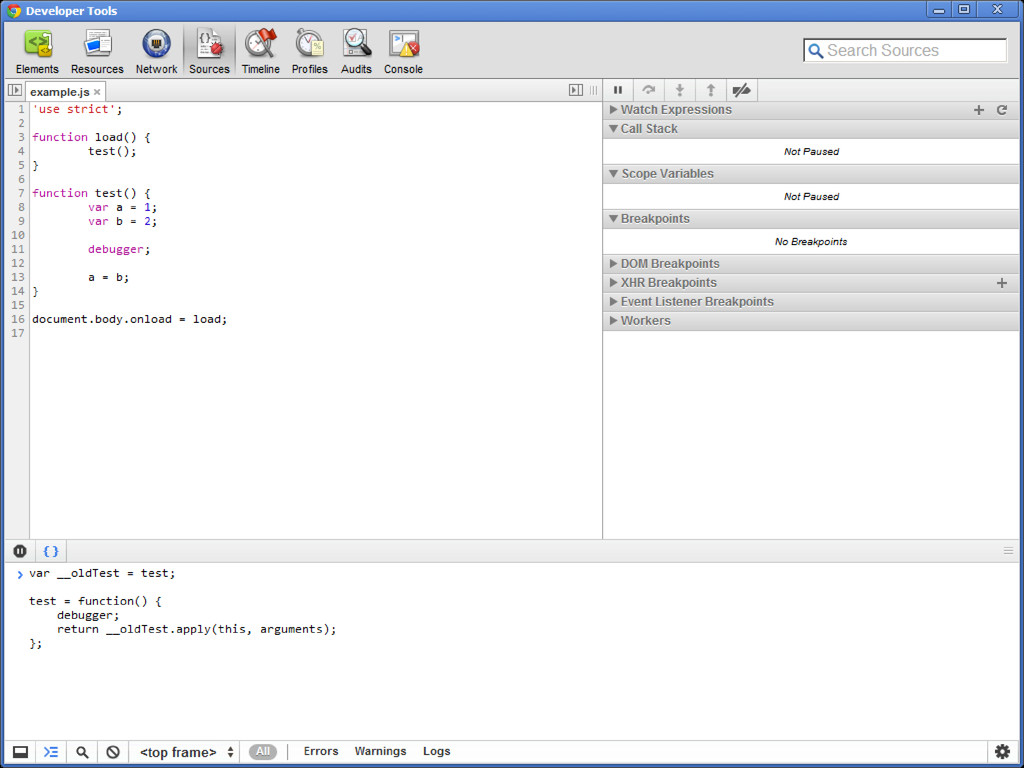This screenshot has width=1024, height=768.
Task: Click the 'use strict' line
Action: tap(77, 109)
